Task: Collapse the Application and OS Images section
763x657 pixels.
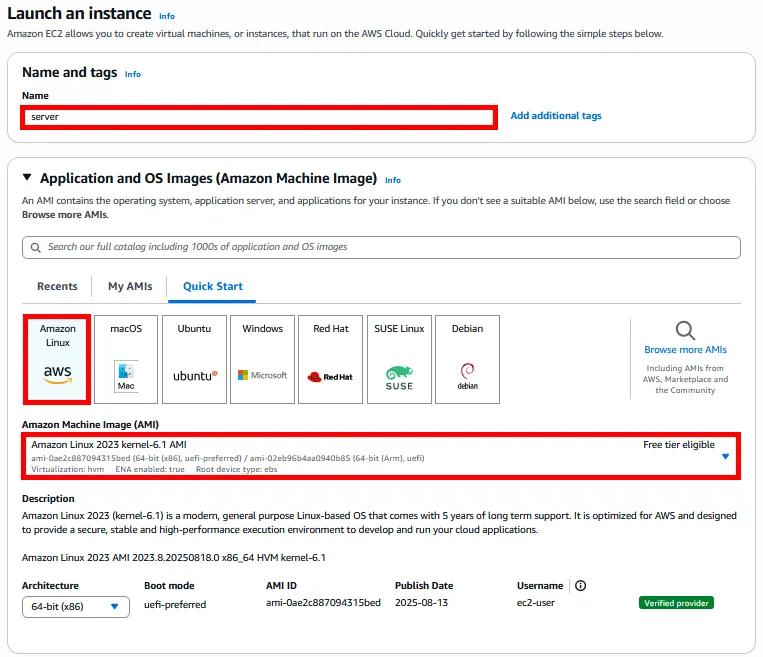Action: tap(27, 178)
